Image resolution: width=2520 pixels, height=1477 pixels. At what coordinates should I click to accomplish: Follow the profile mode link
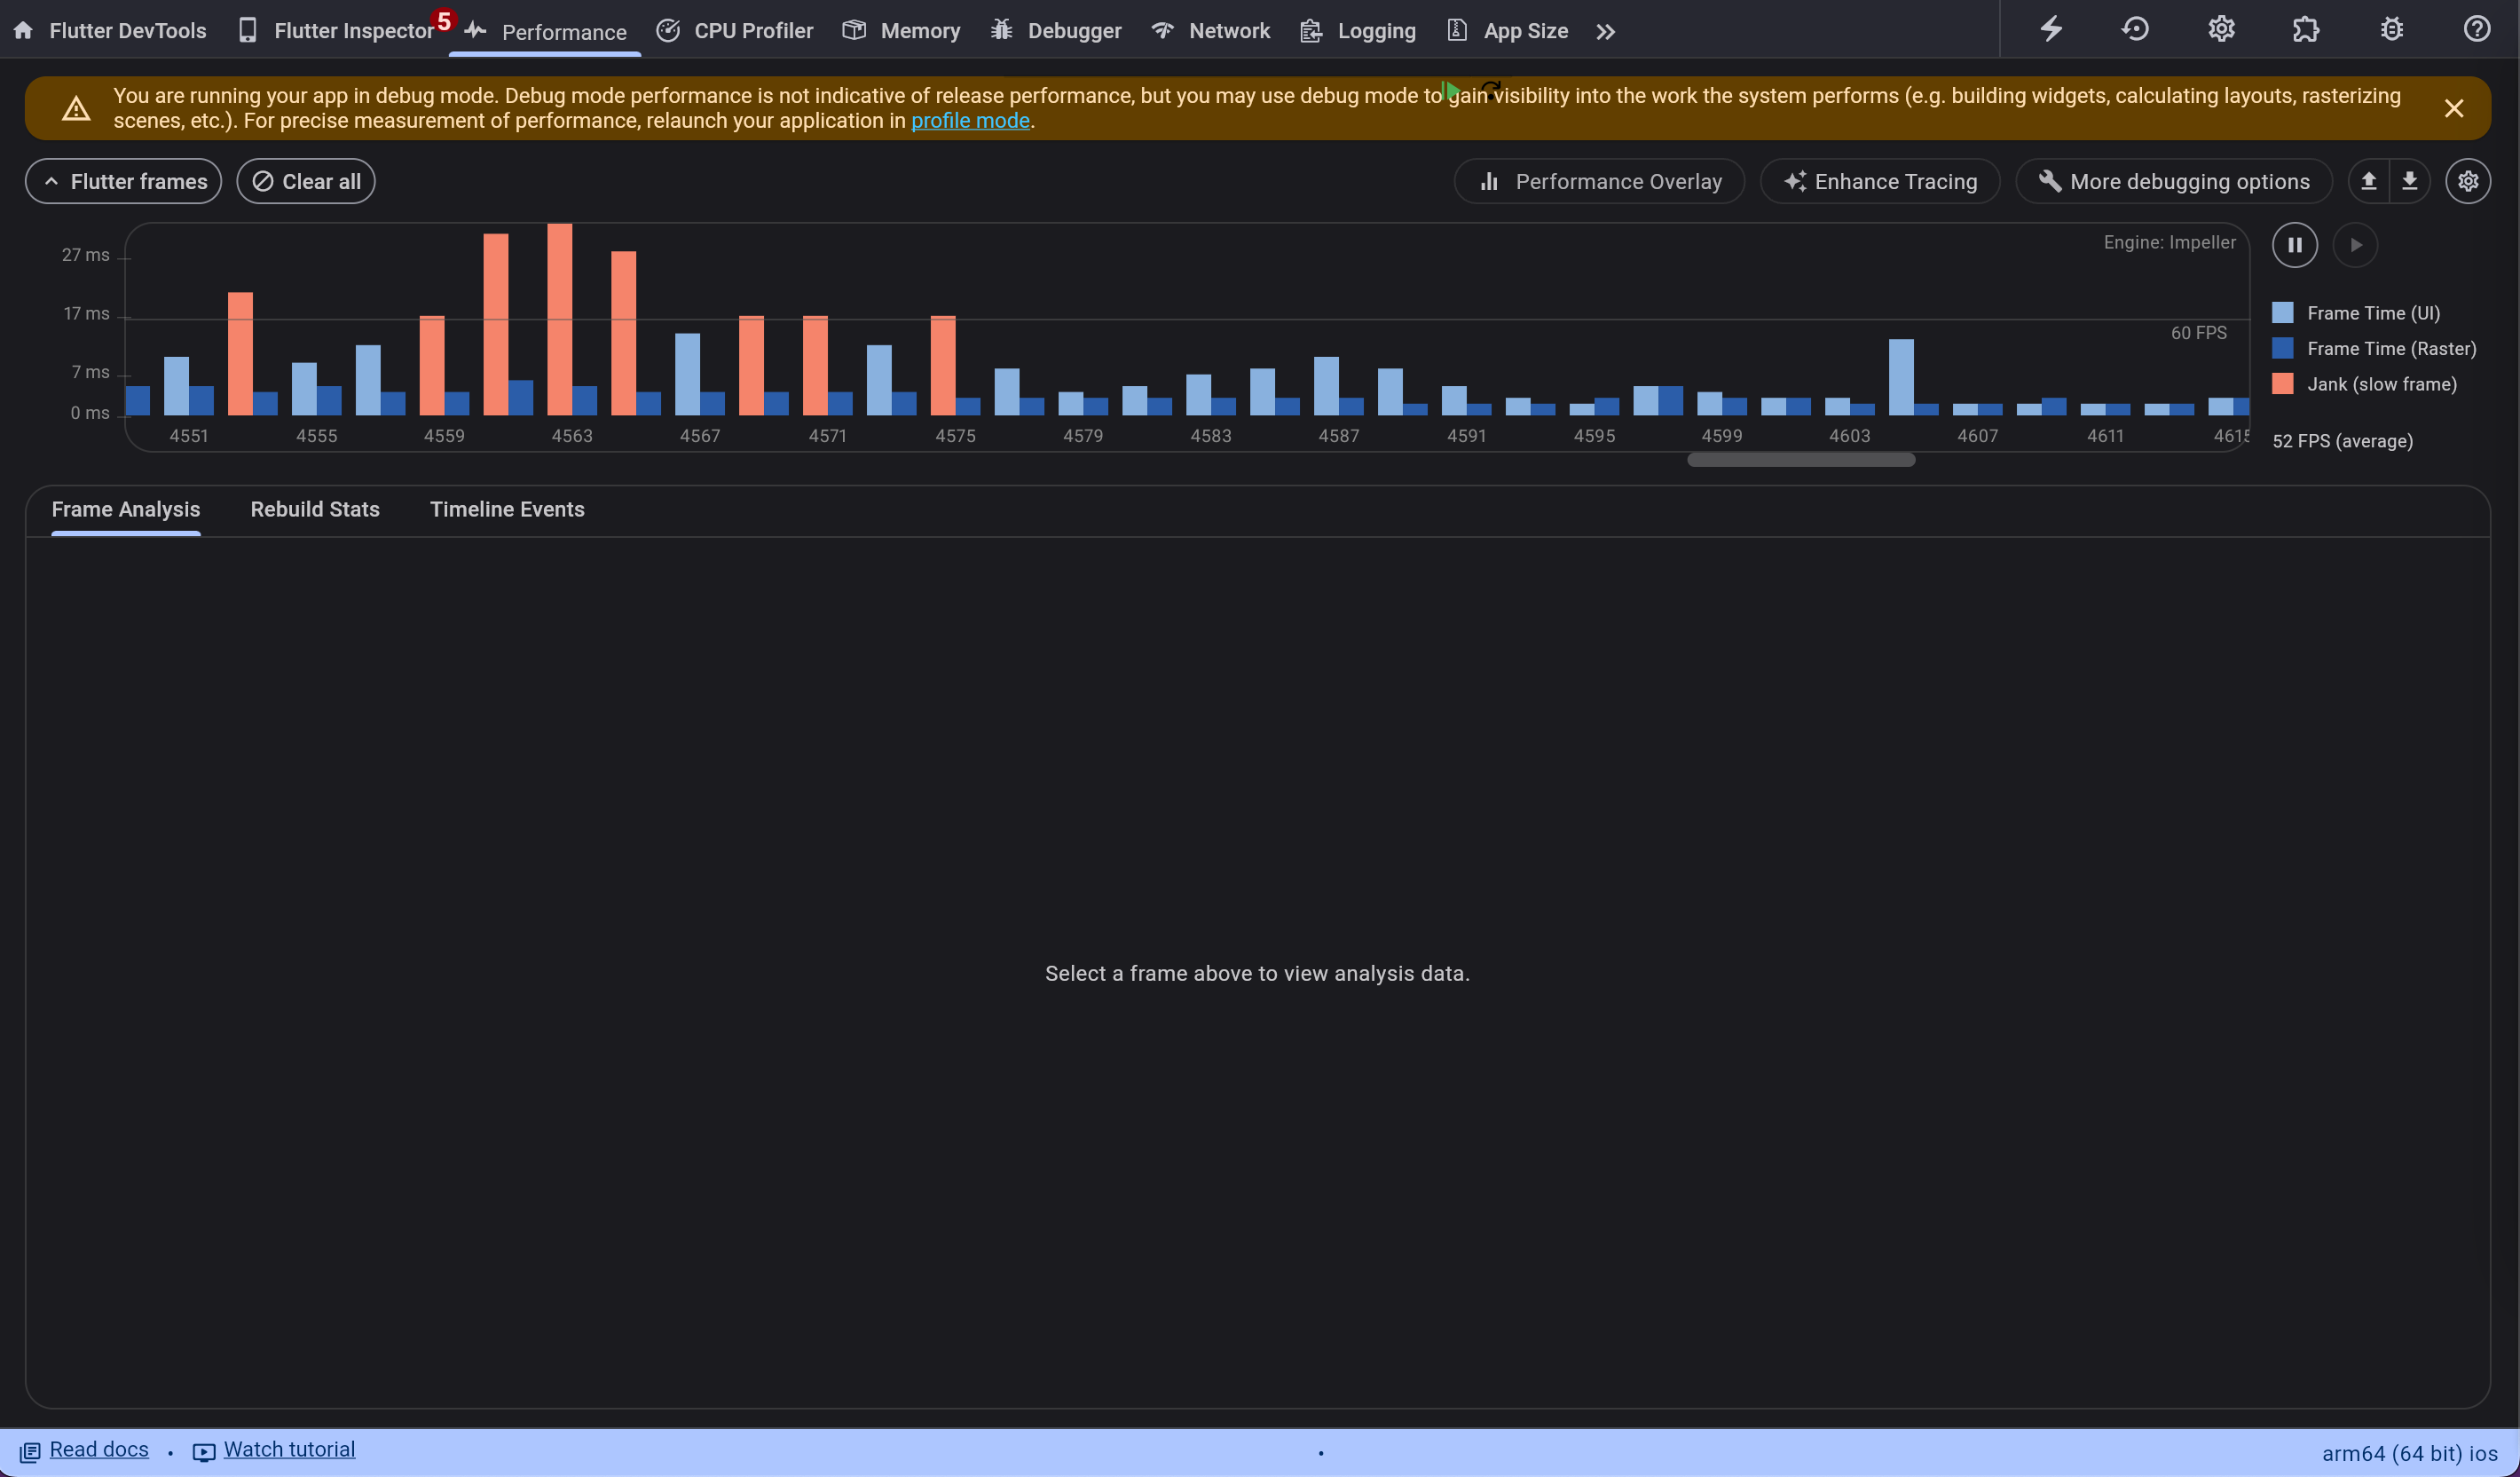pyautogui.click(x=969, y=121)
